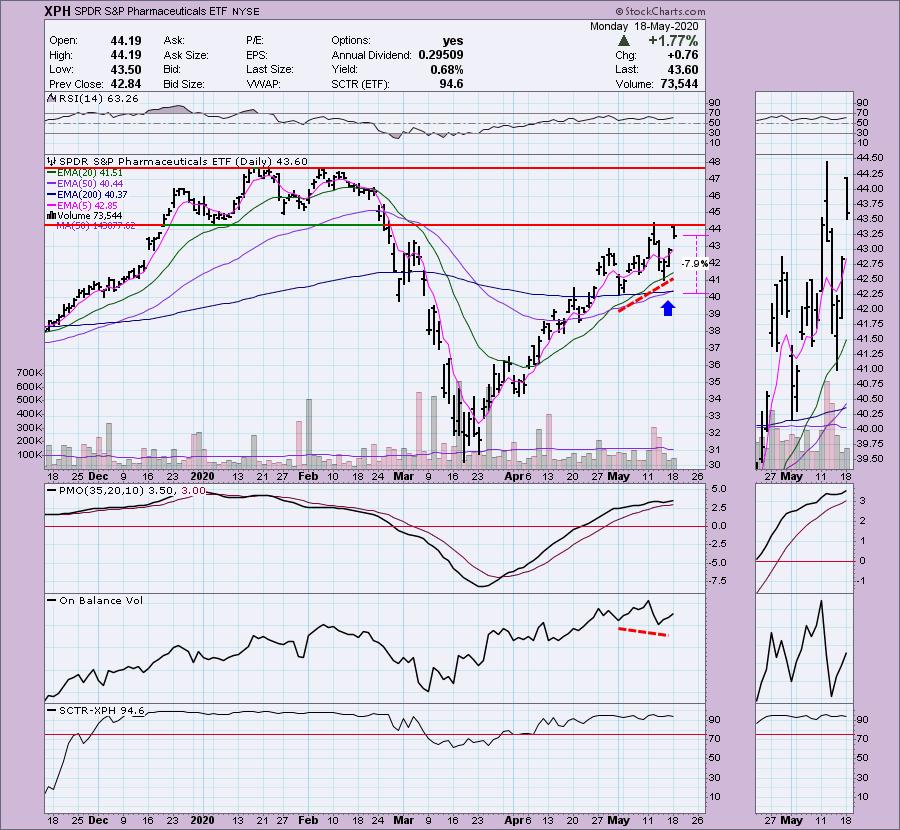Screen dimensions: 900x830
Task: Click the Open value 44.19
Action: click(126, 41)
